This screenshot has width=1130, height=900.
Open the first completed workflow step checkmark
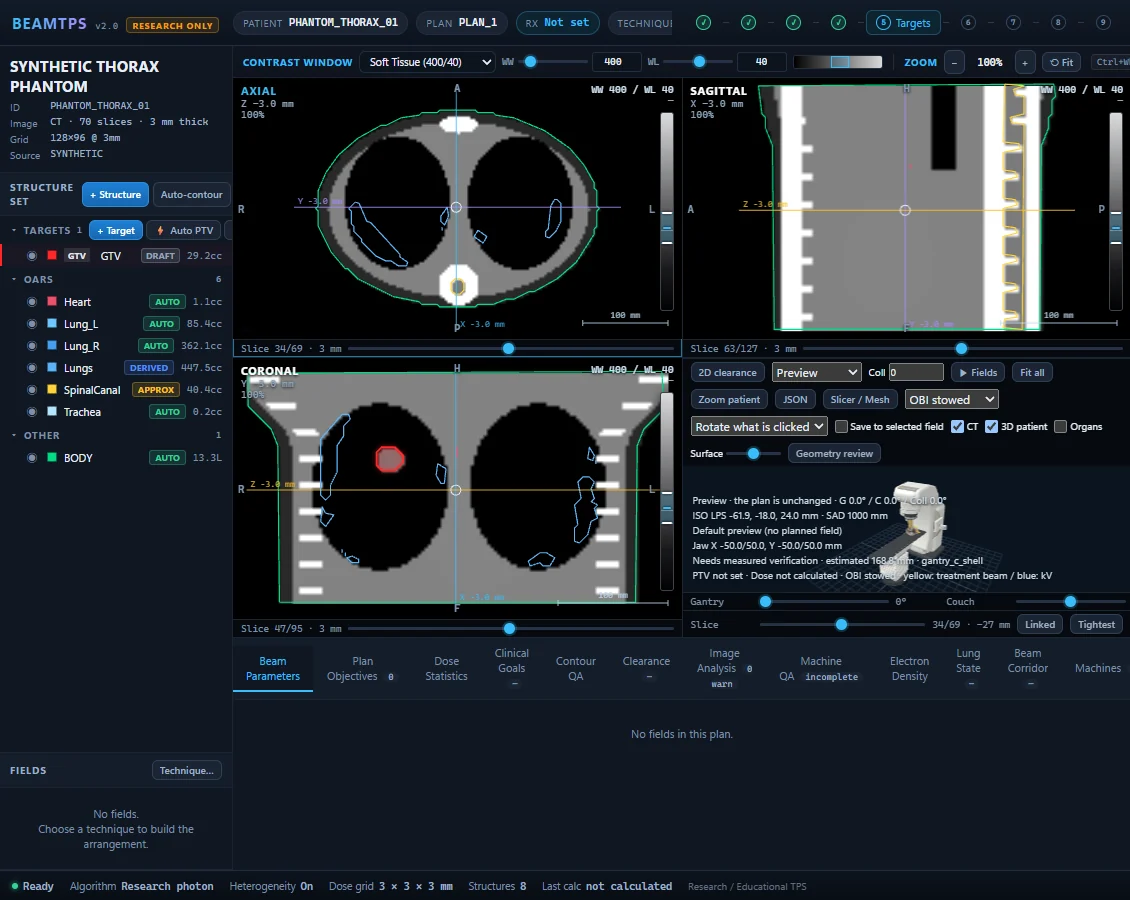(703, 22)
